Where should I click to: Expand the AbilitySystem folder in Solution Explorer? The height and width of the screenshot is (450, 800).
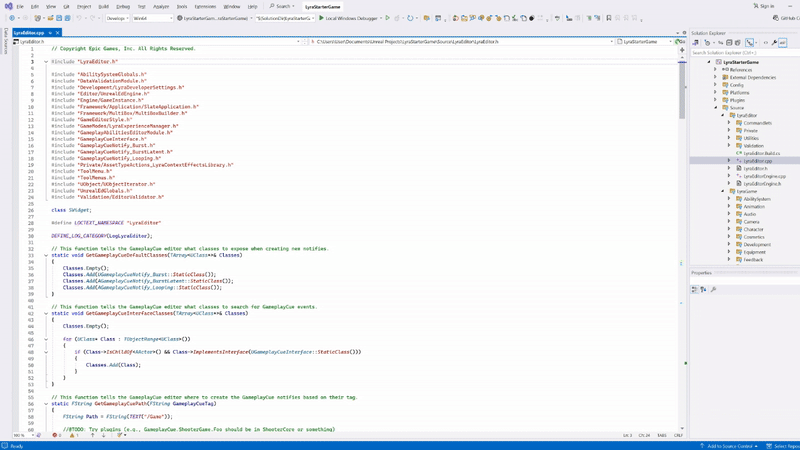click(729, 199)
